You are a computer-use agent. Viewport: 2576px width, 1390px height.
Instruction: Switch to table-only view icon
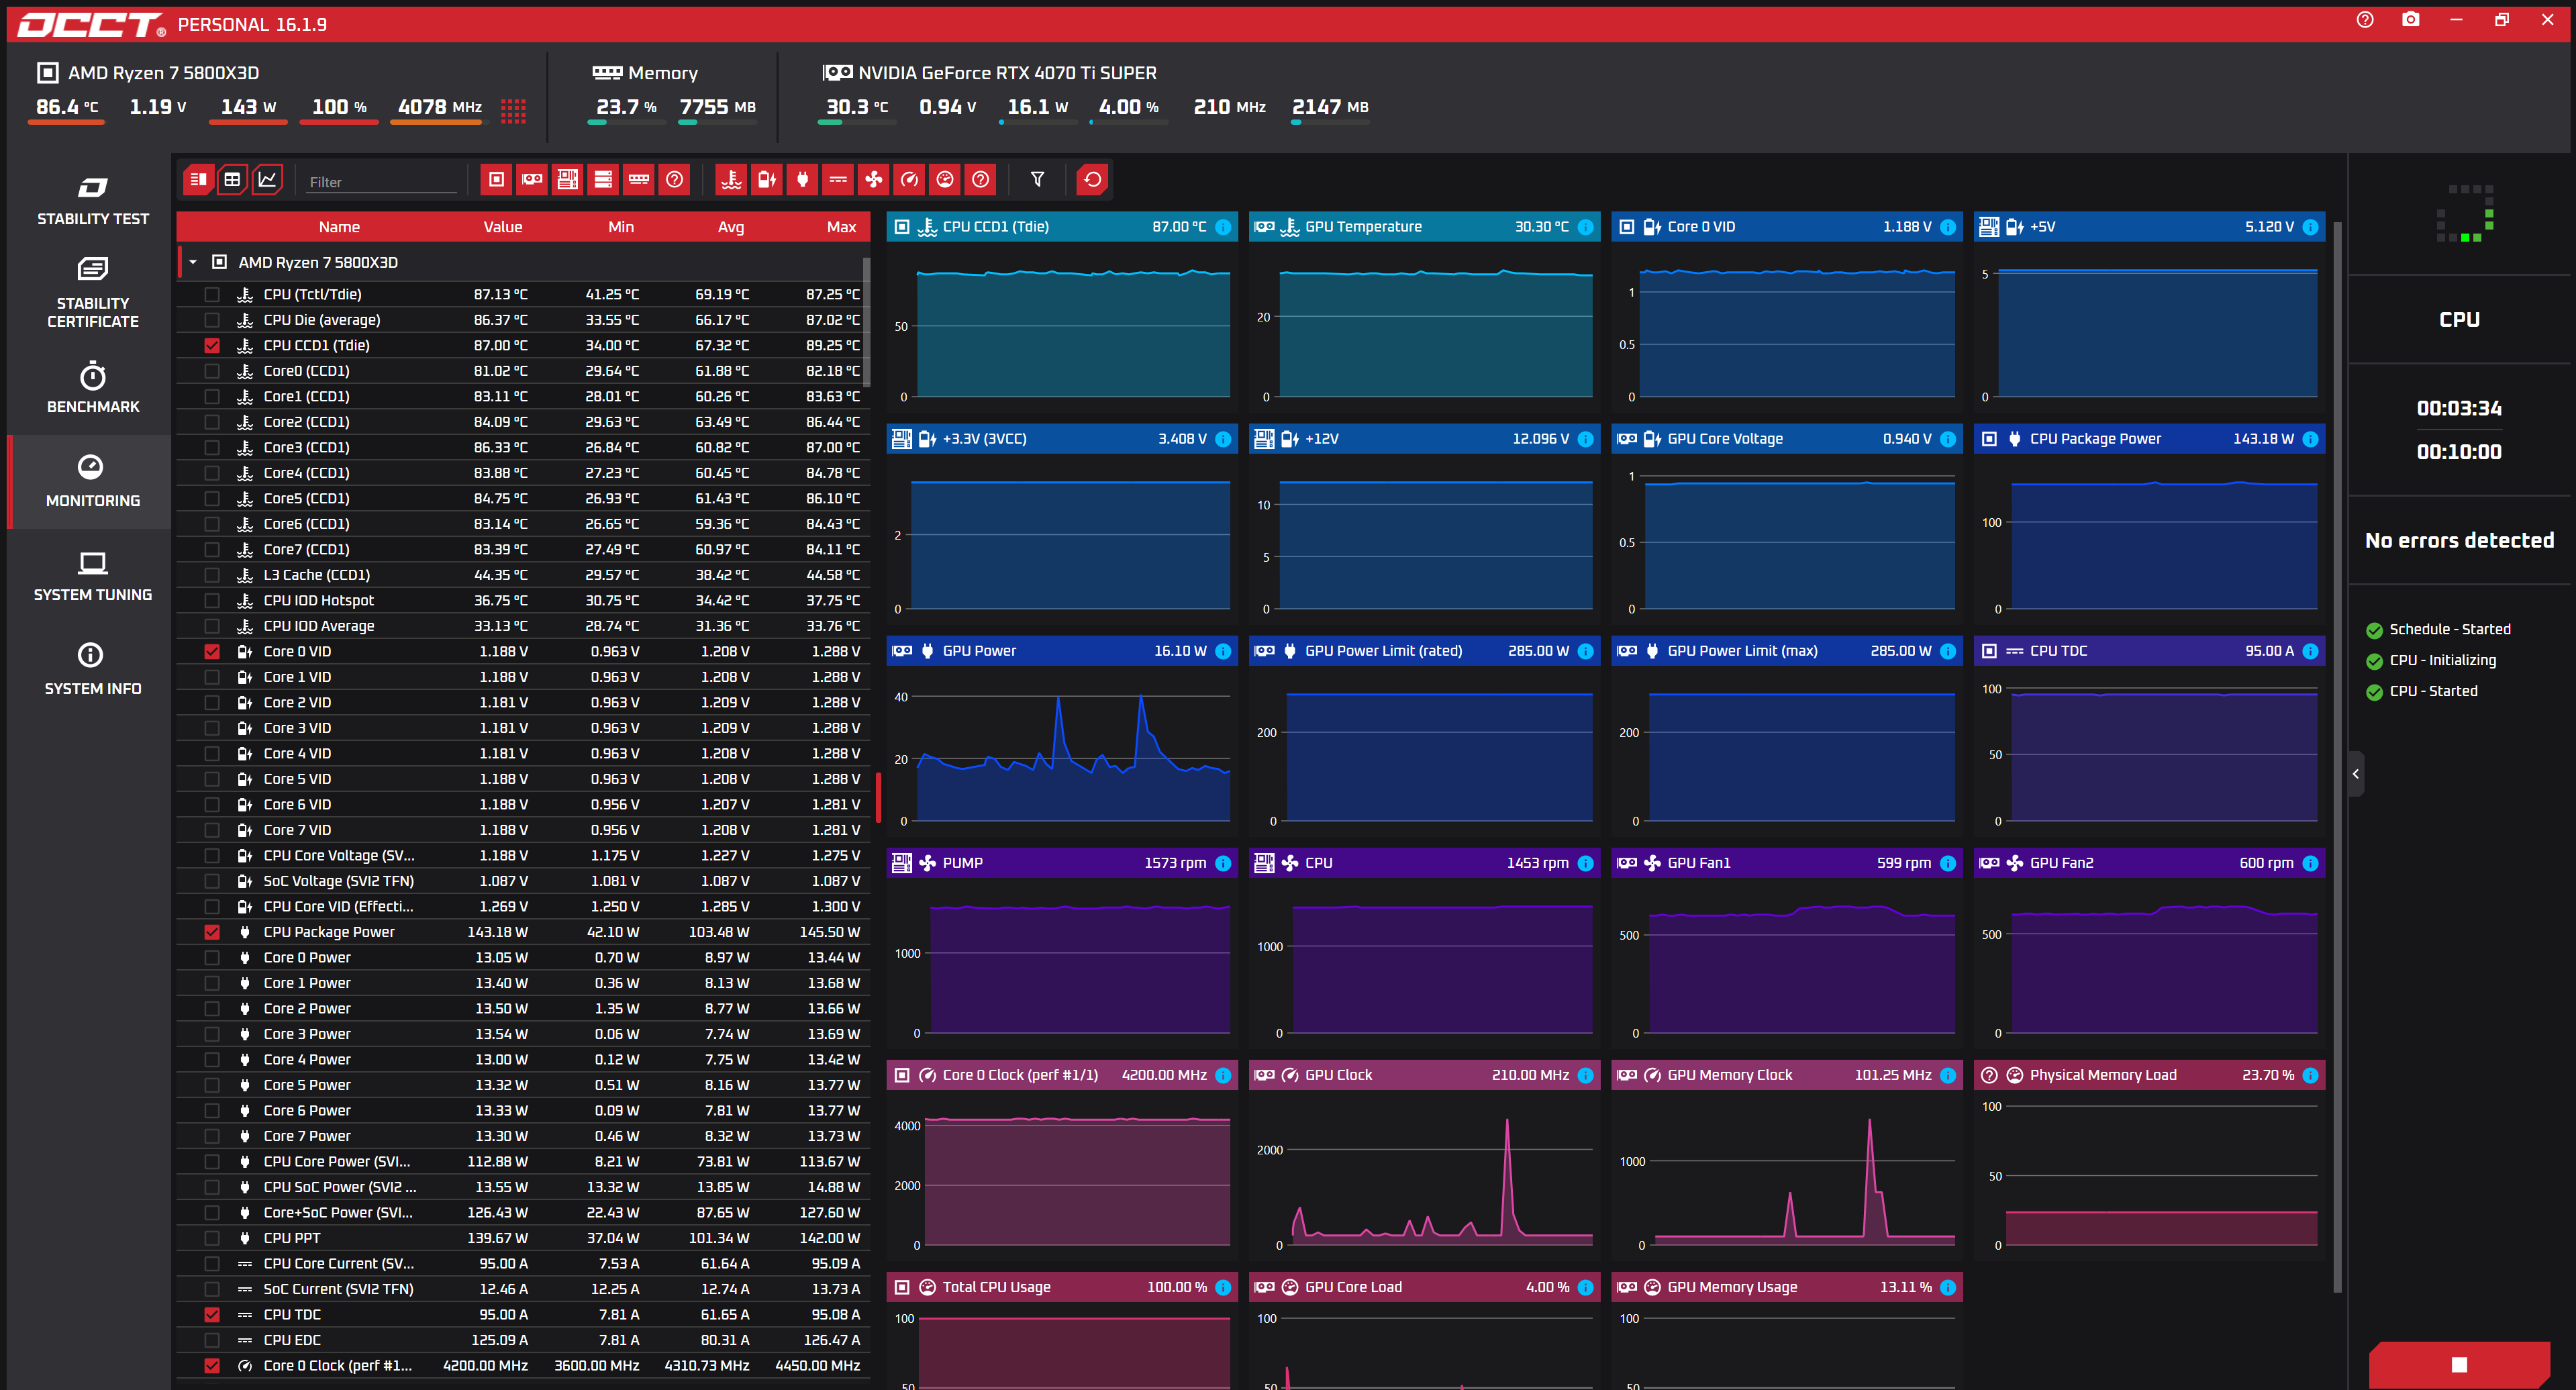232,180
